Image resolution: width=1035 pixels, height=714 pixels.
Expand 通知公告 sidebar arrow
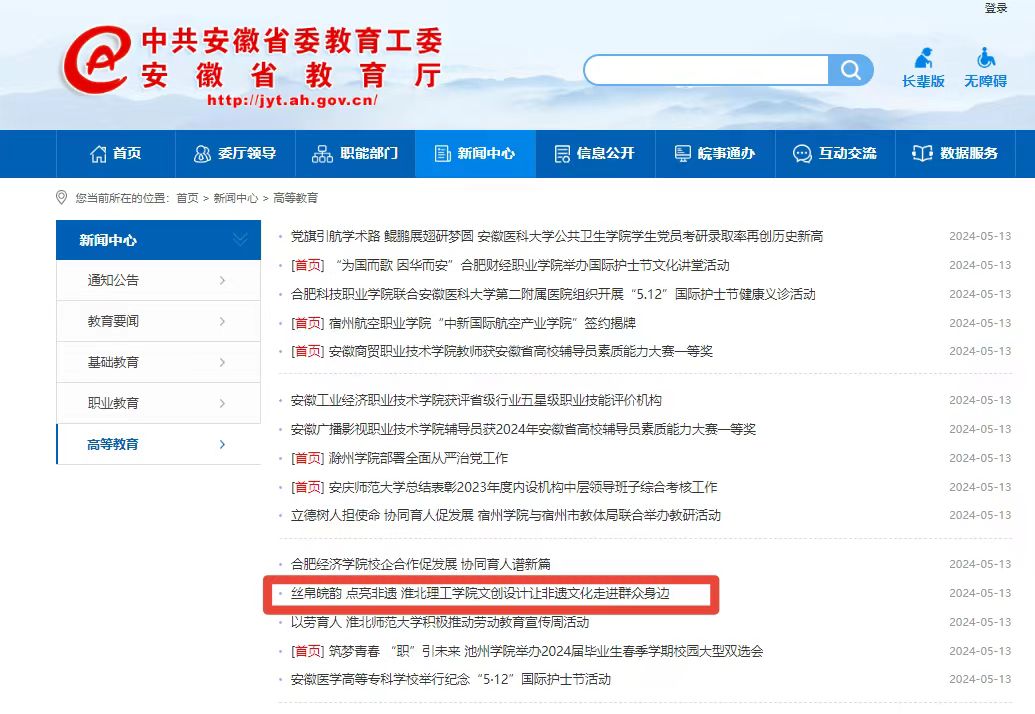click(x=222, y=281)
